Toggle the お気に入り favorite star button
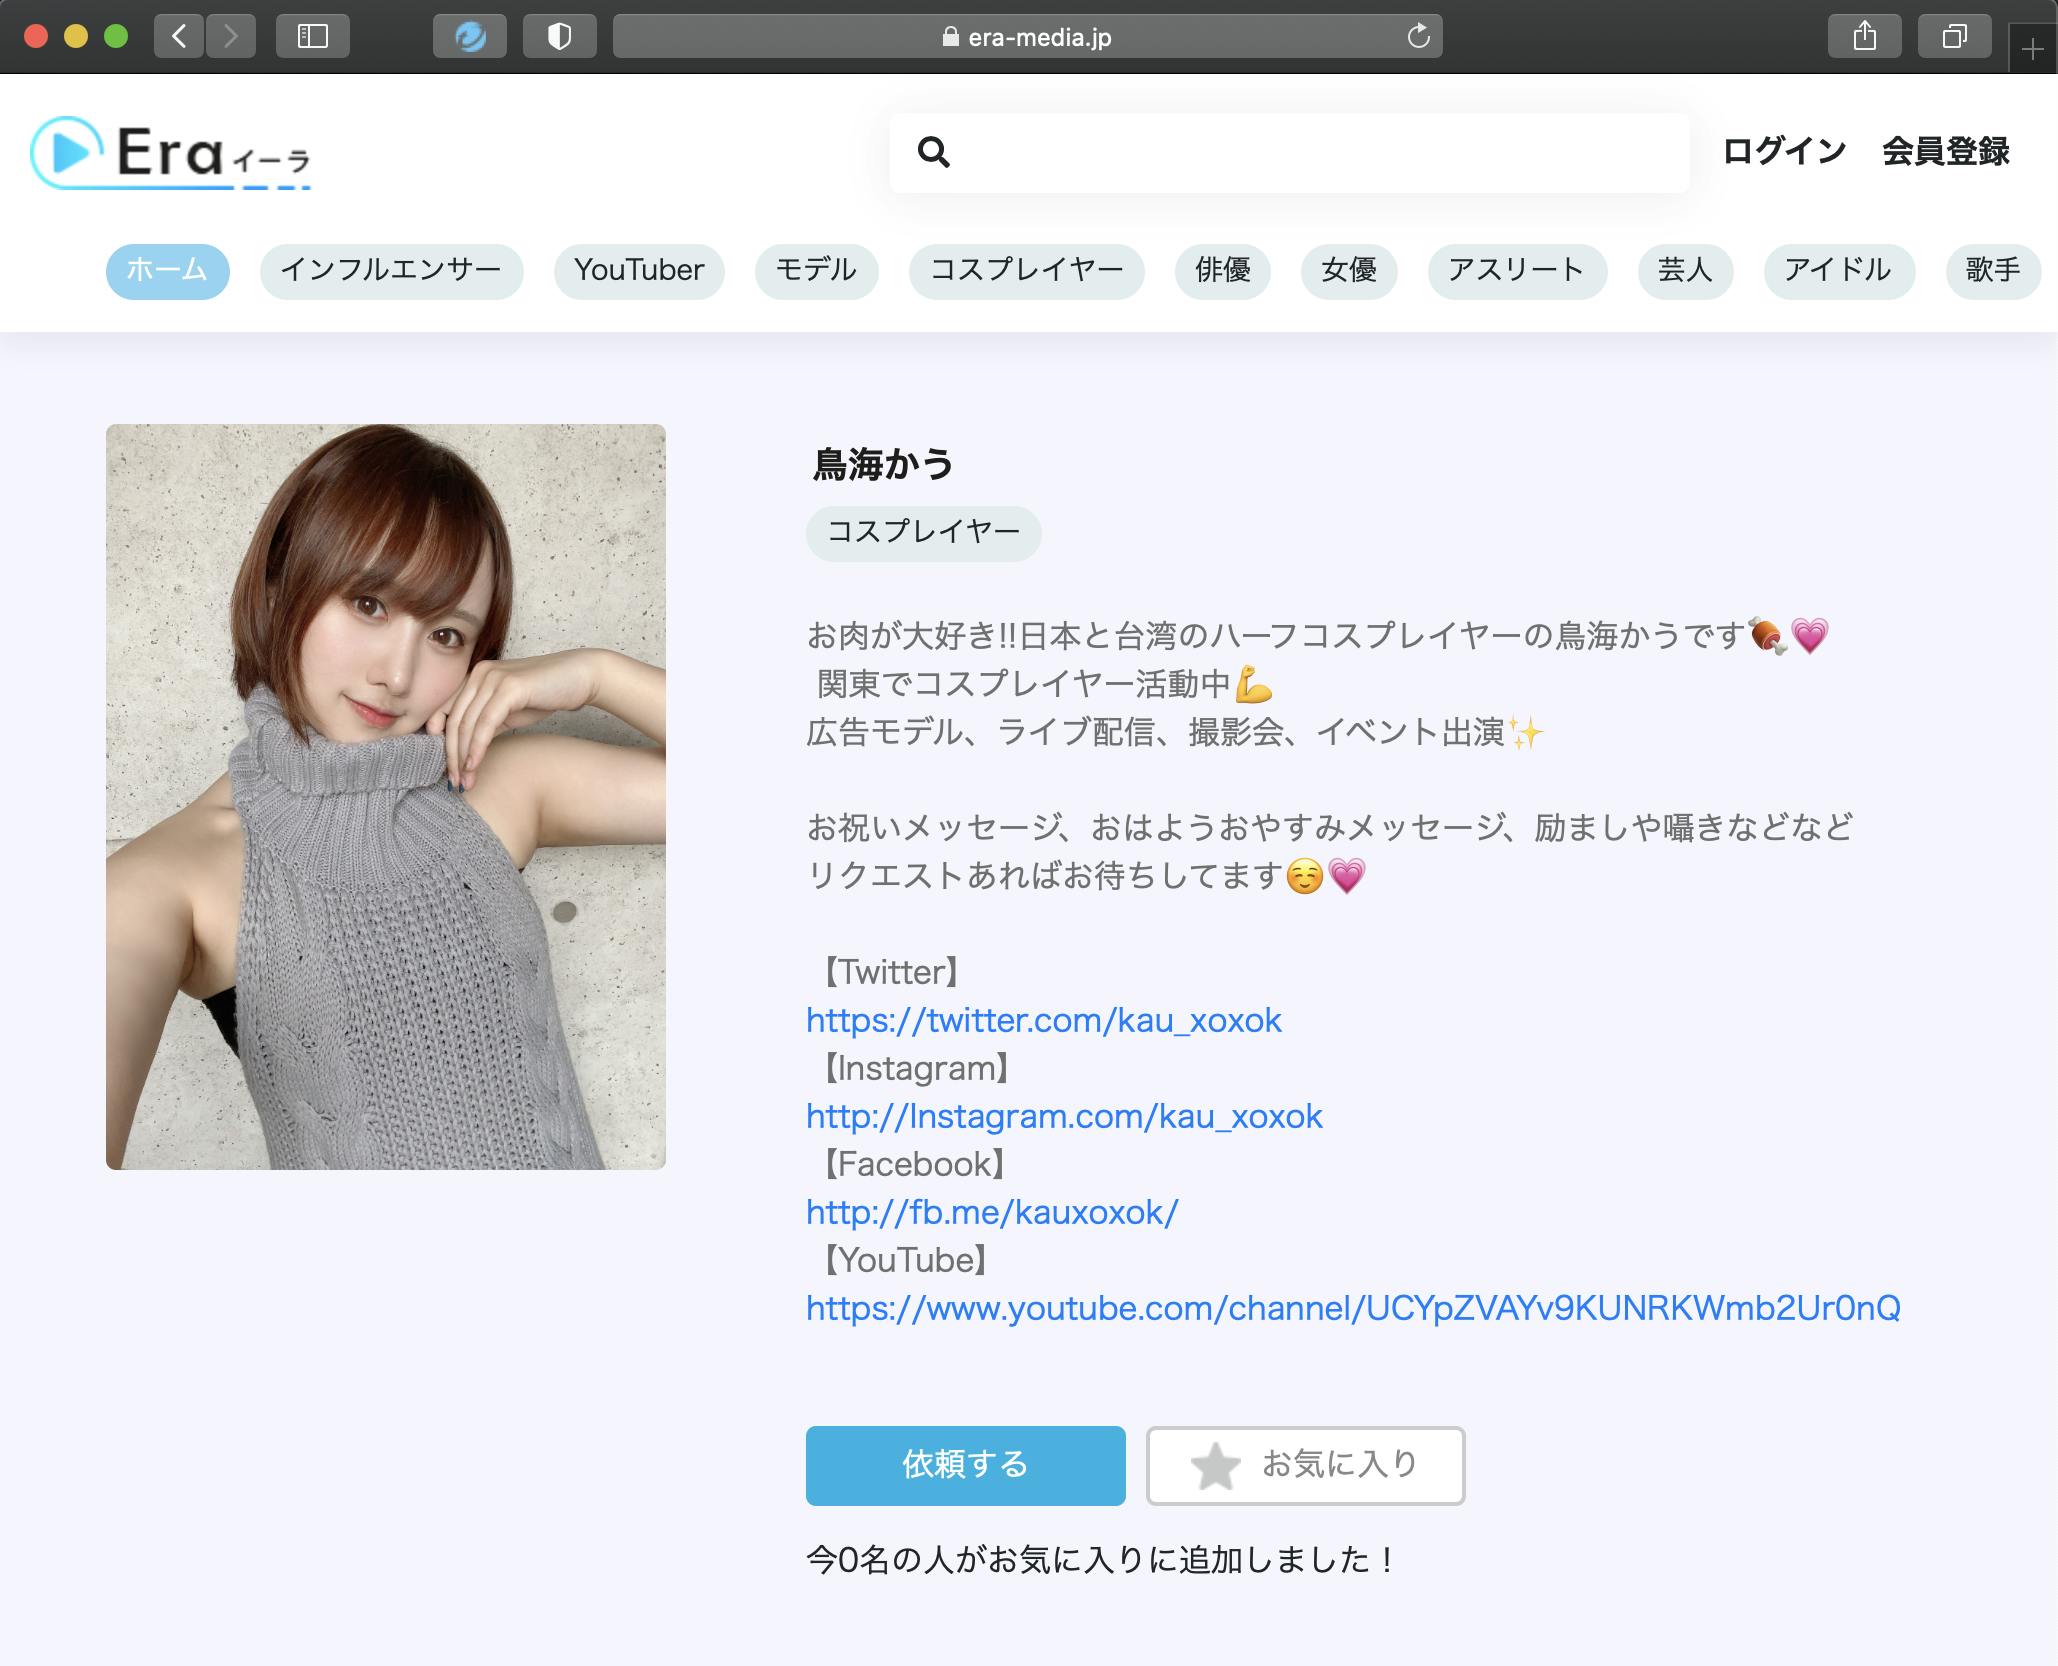 point(1305,1465)
